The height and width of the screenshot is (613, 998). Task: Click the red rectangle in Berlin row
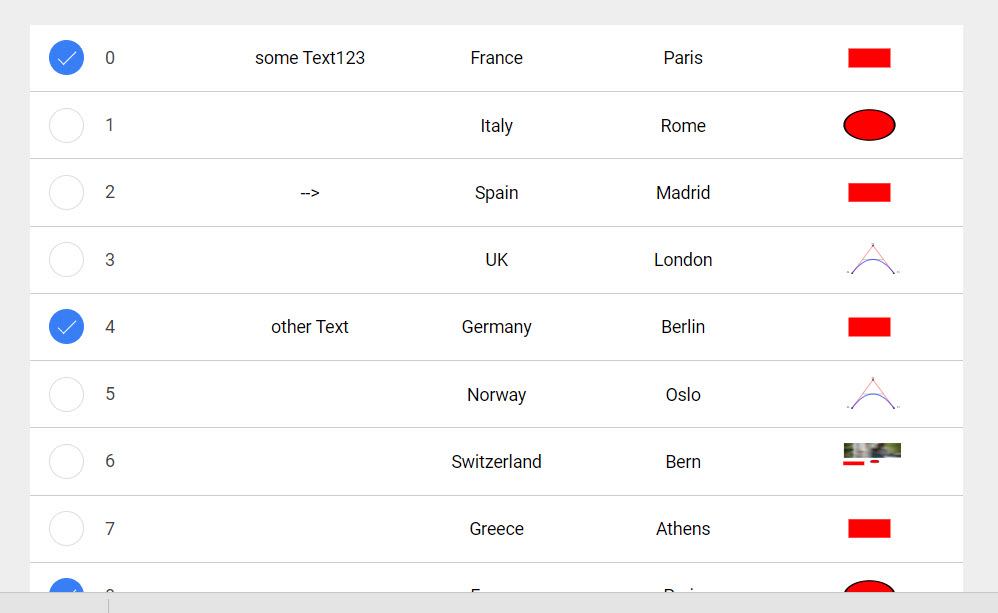pos(869,327)
